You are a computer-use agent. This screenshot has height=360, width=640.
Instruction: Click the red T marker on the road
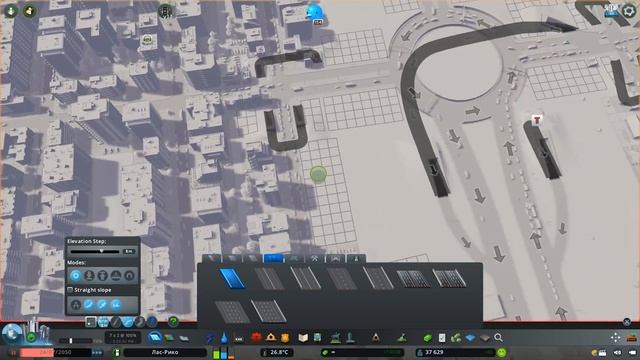[537, 120]
